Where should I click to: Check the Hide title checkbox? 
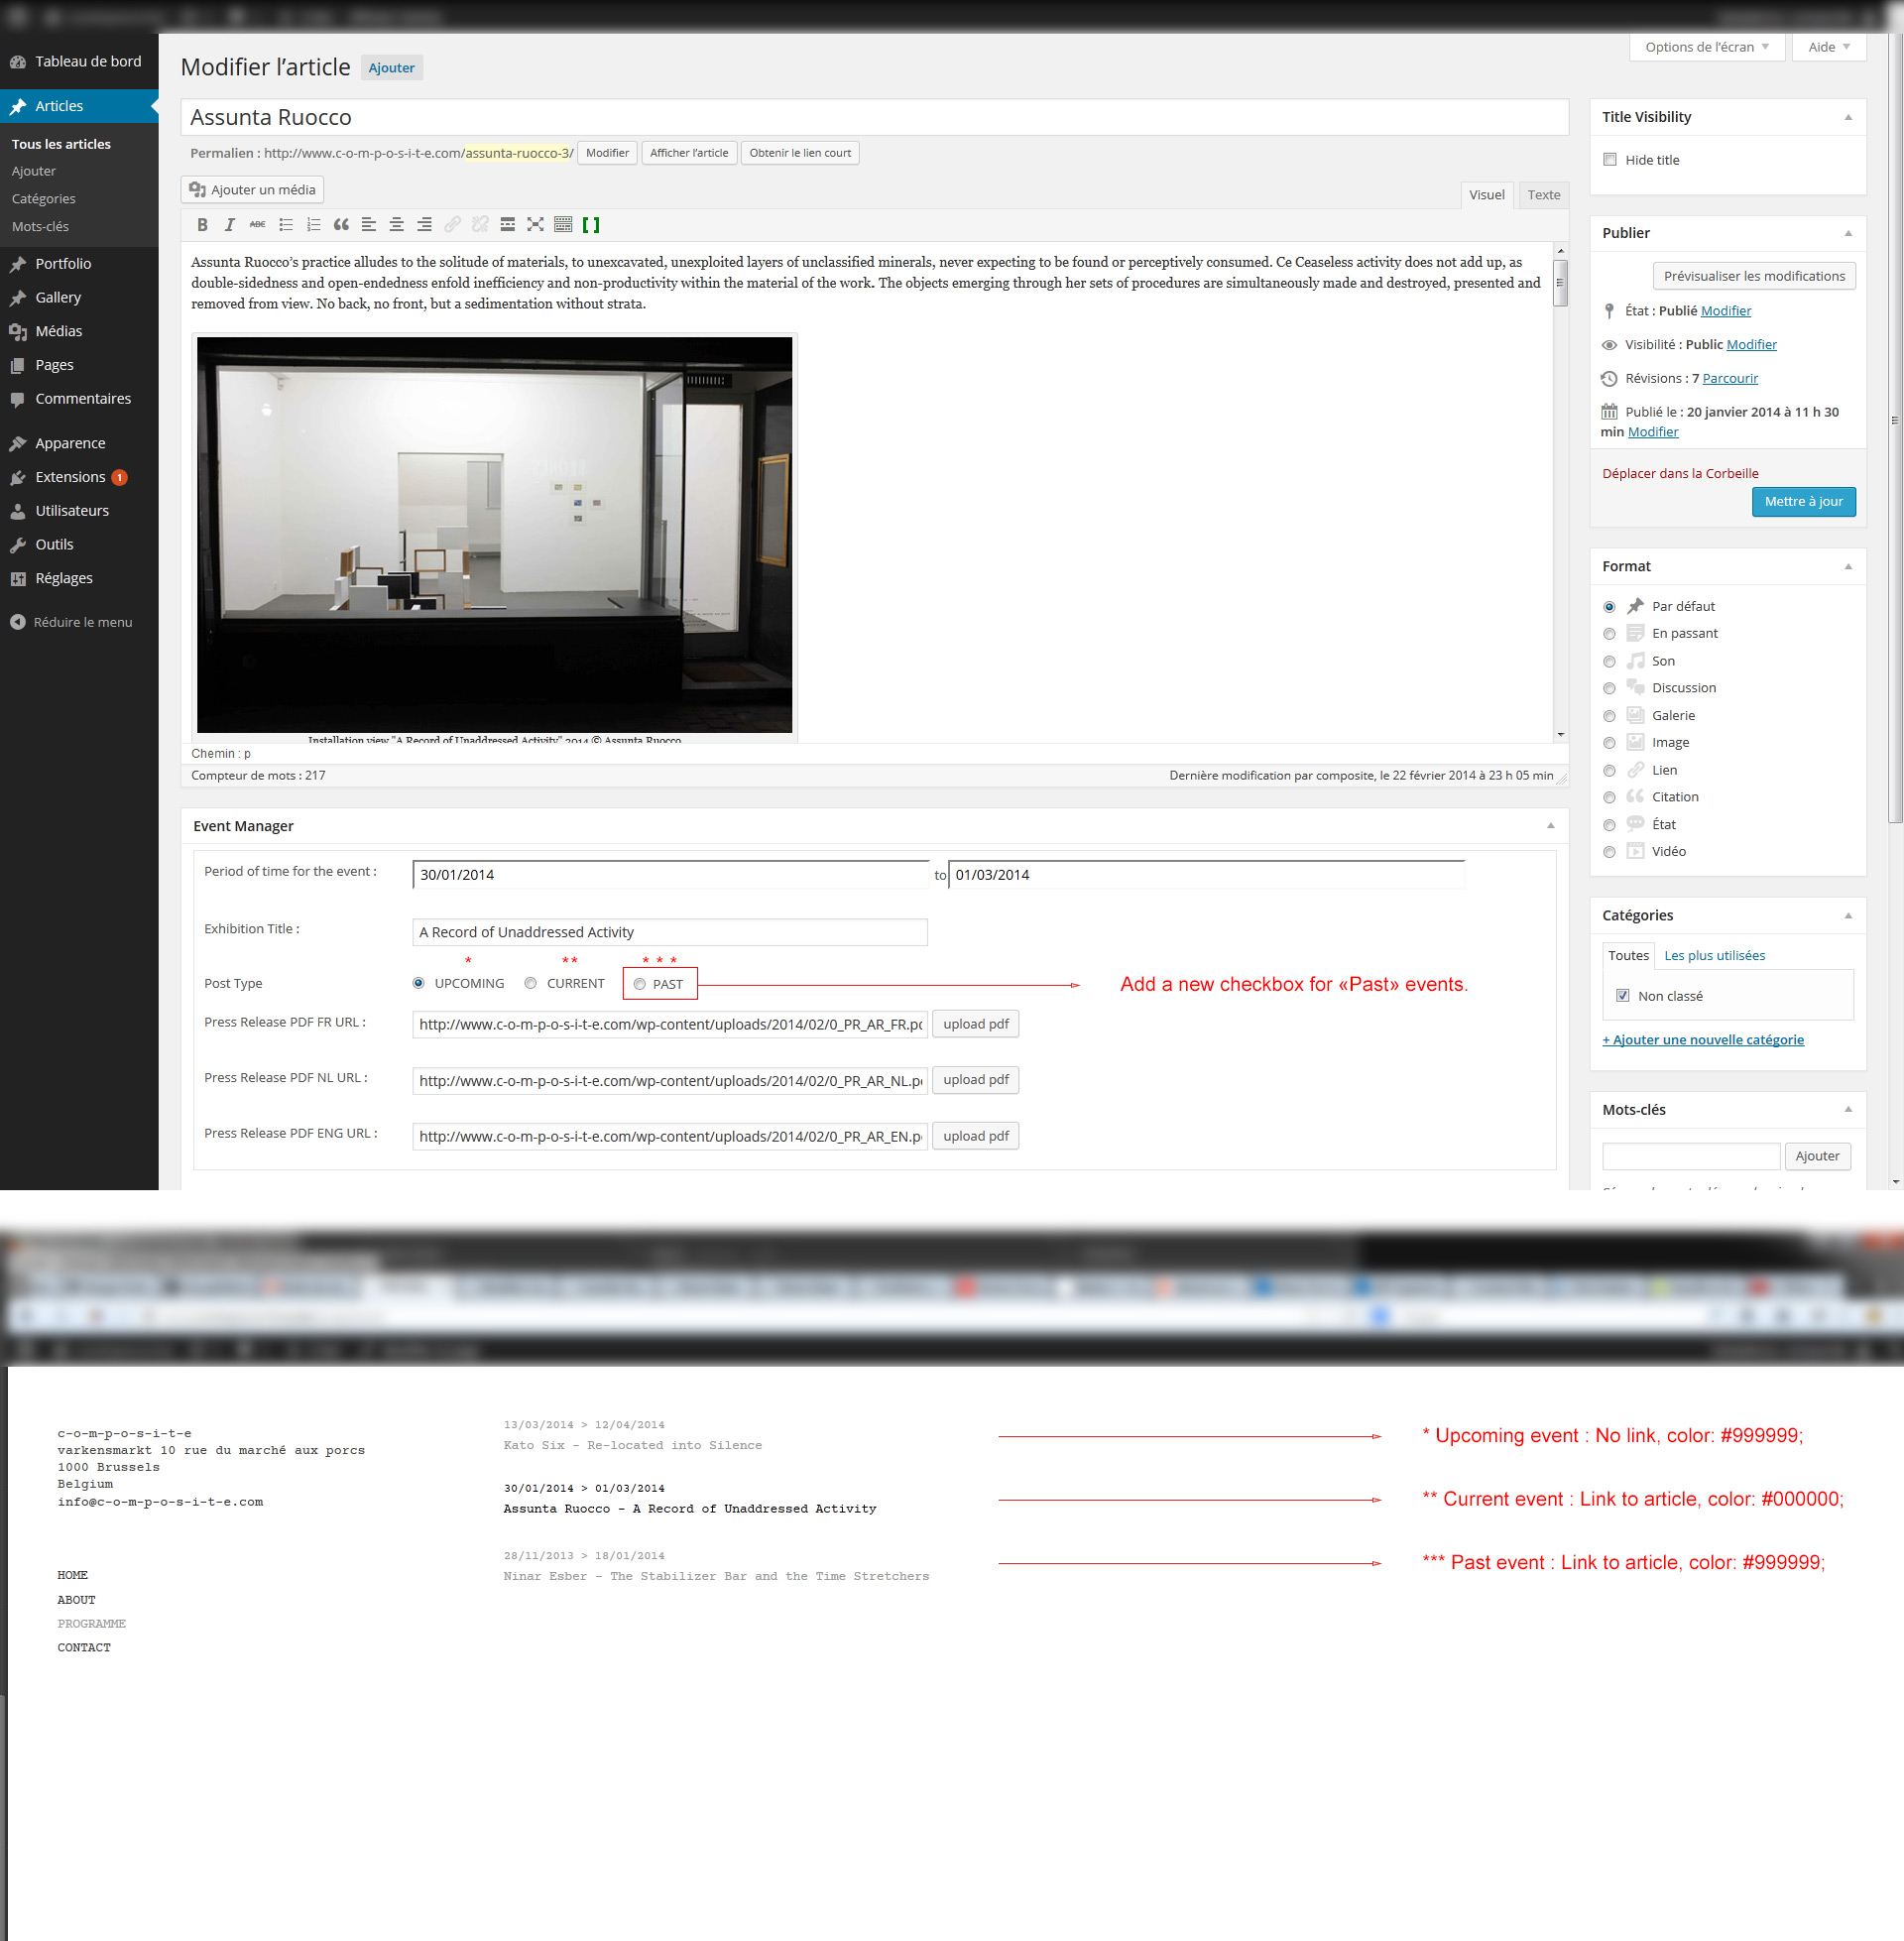[x=1610, y=159]
